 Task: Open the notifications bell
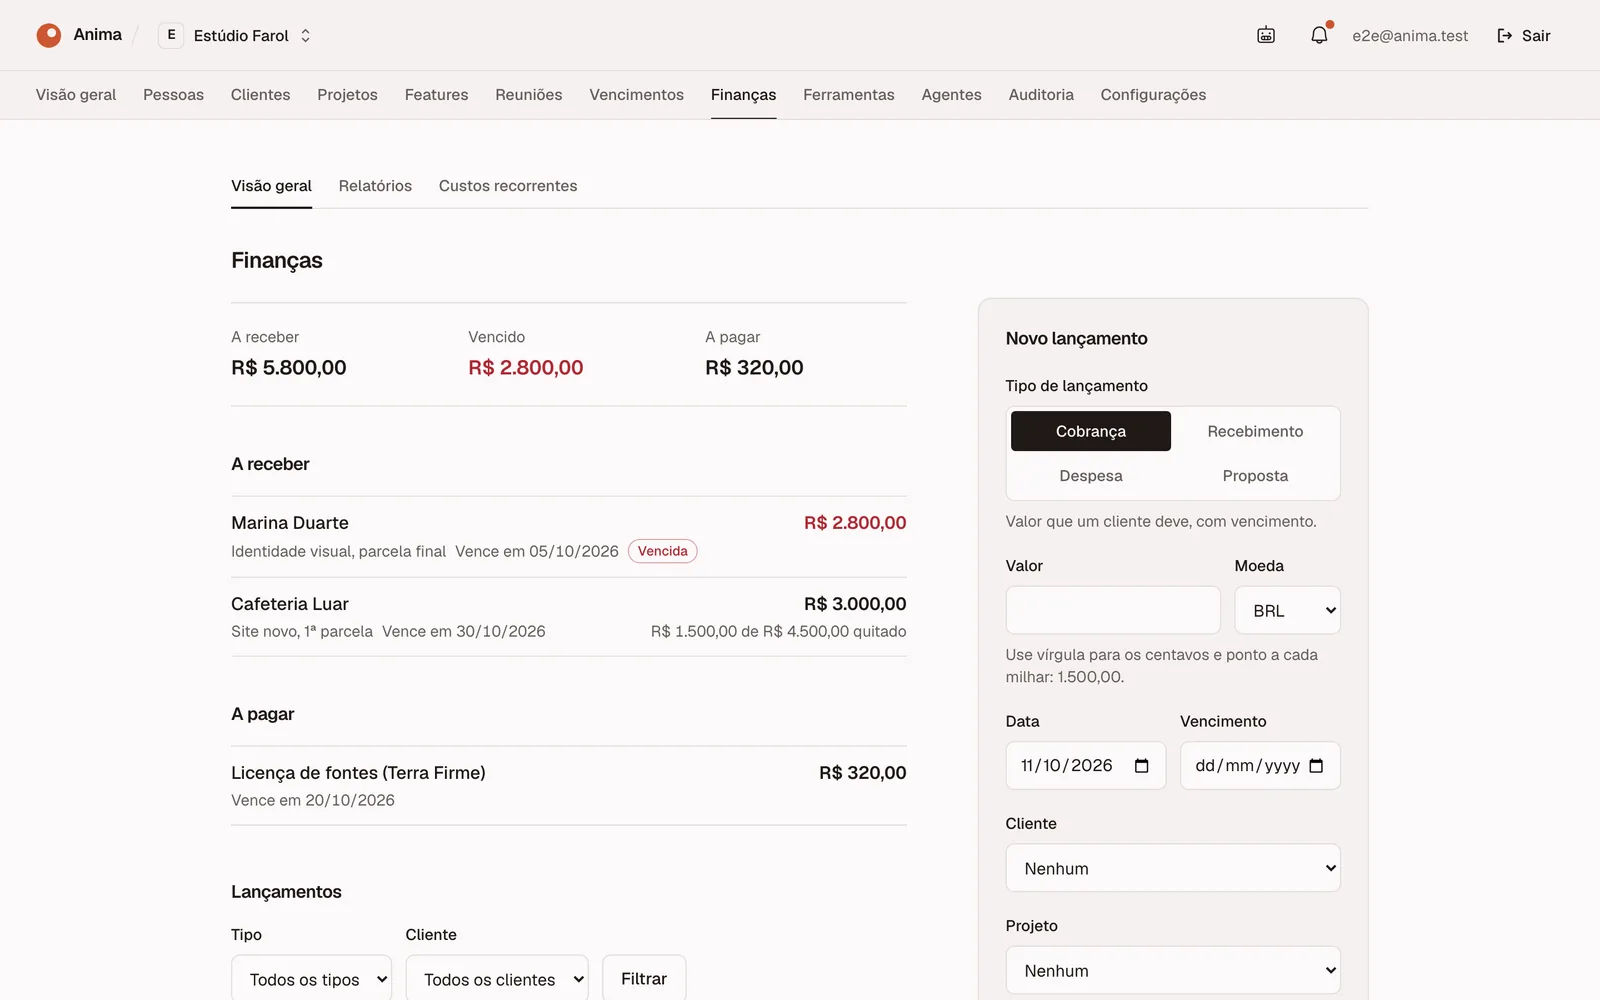point(1319,35)
